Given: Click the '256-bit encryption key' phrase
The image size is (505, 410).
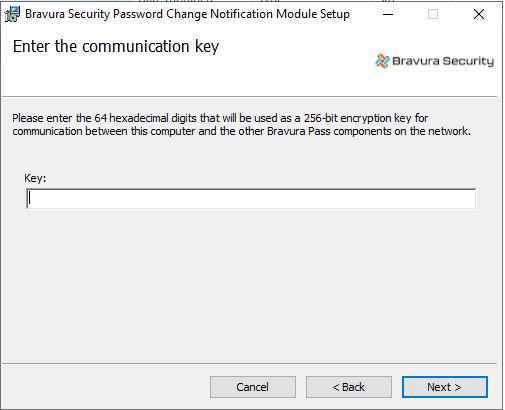Looking at the screenshot, I should pyautogui.click(x=357, y=118).
